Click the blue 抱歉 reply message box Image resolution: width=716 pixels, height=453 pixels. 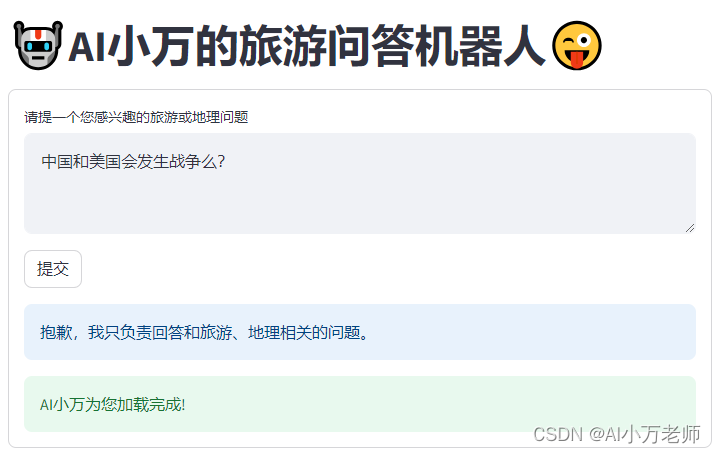(360, 332)
